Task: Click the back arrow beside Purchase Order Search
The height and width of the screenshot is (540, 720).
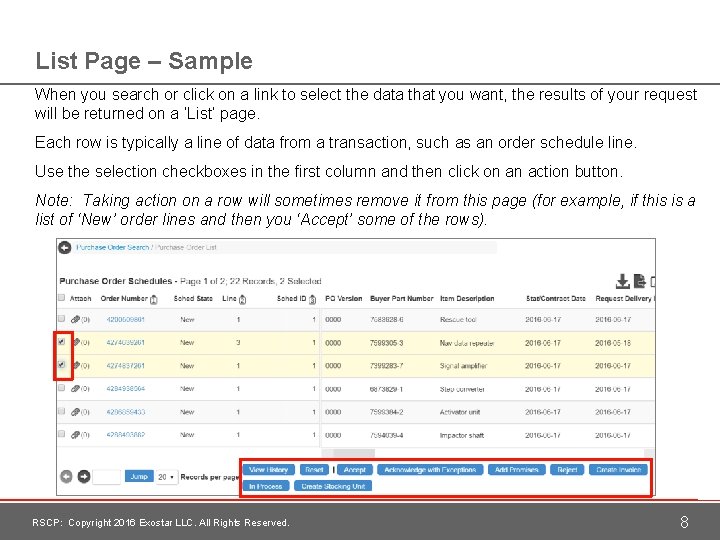Action: coord(65,248)
